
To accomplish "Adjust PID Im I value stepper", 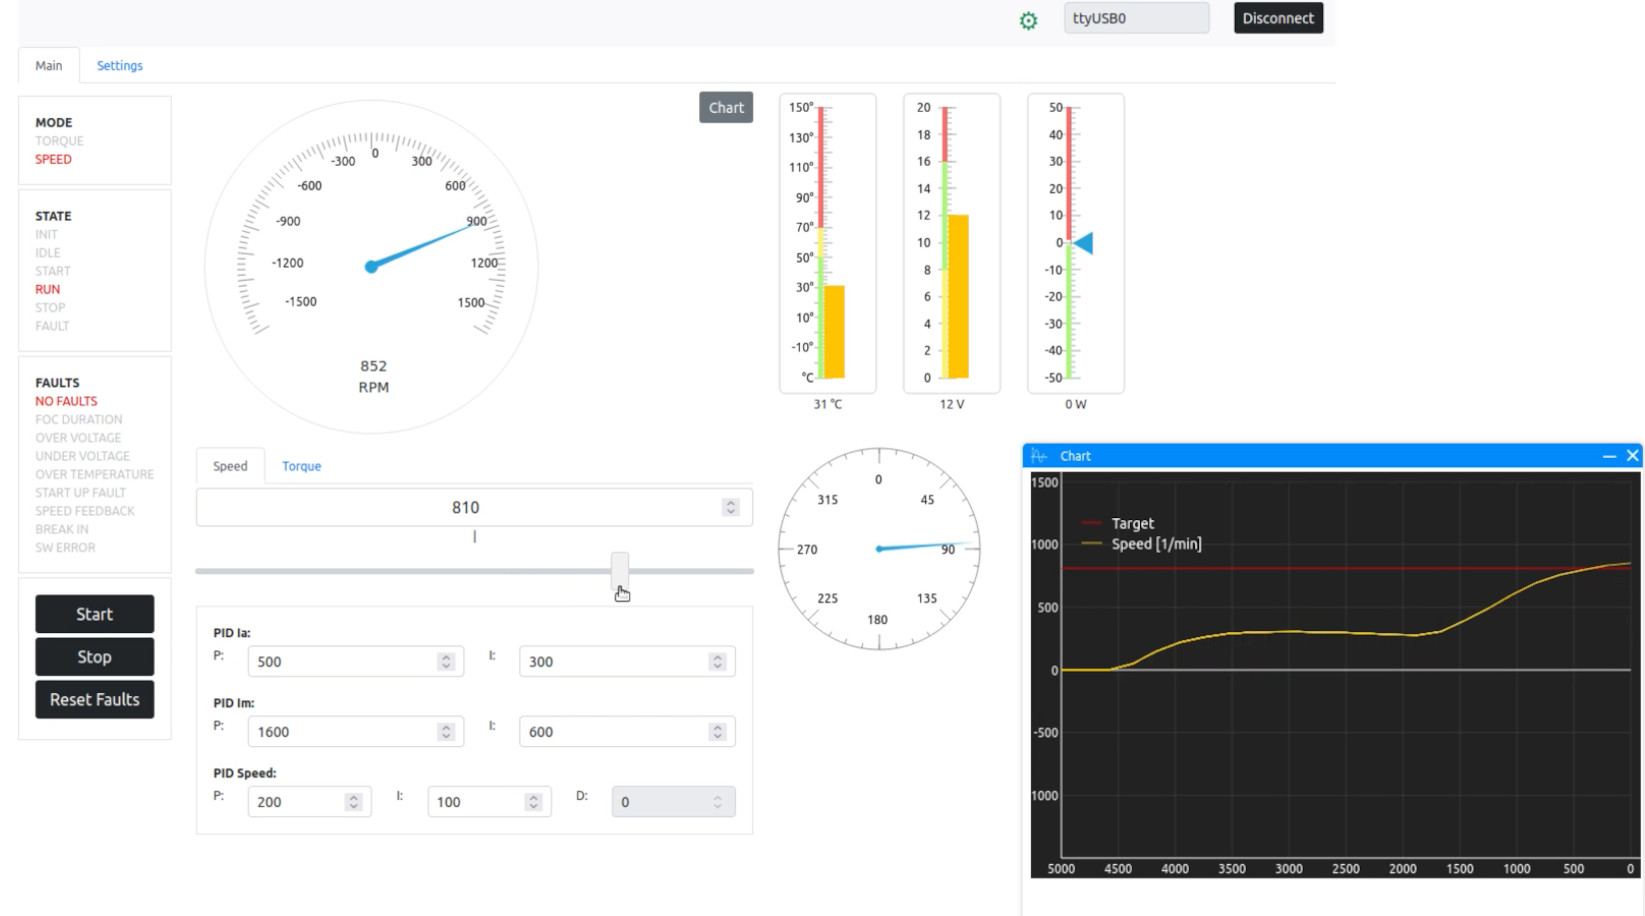I will pyautogui.click(x=717, y=732).
